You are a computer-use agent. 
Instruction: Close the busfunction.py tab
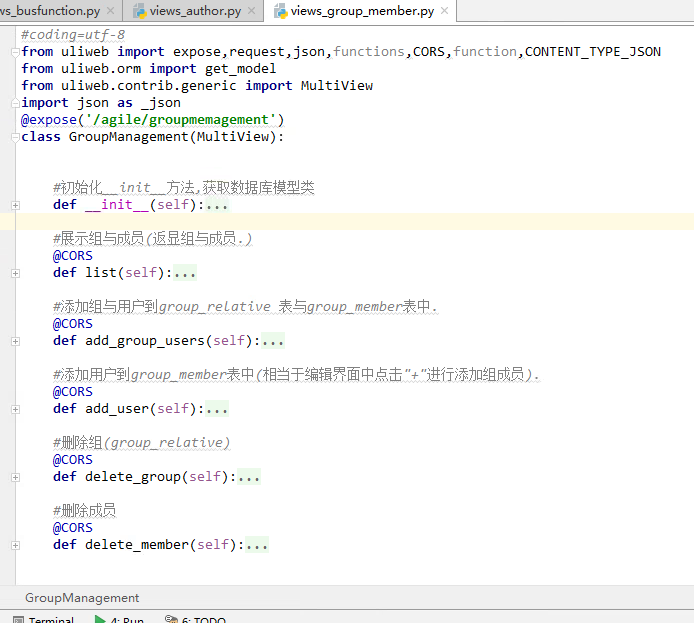tap(111, 11)
